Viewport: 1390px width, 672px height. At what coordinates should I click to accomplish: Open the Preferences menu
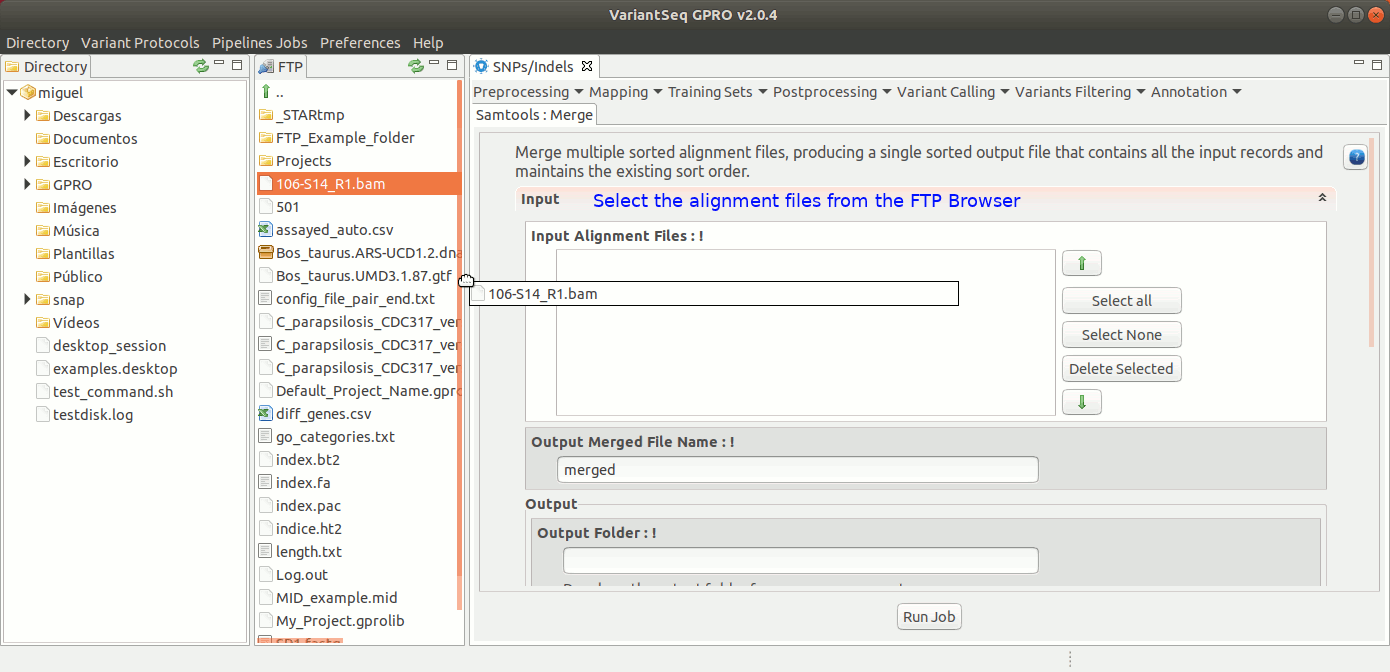click(360, 43)
